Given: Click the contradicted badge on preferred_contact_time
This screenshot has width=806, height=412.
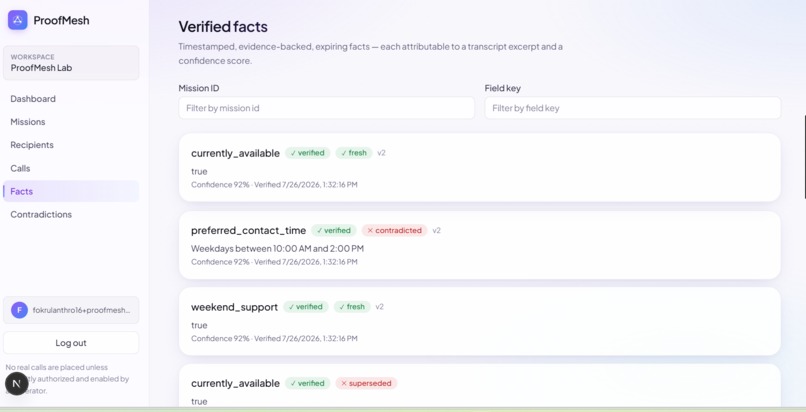Looking at the screenshot, I should tap(394, 230).
